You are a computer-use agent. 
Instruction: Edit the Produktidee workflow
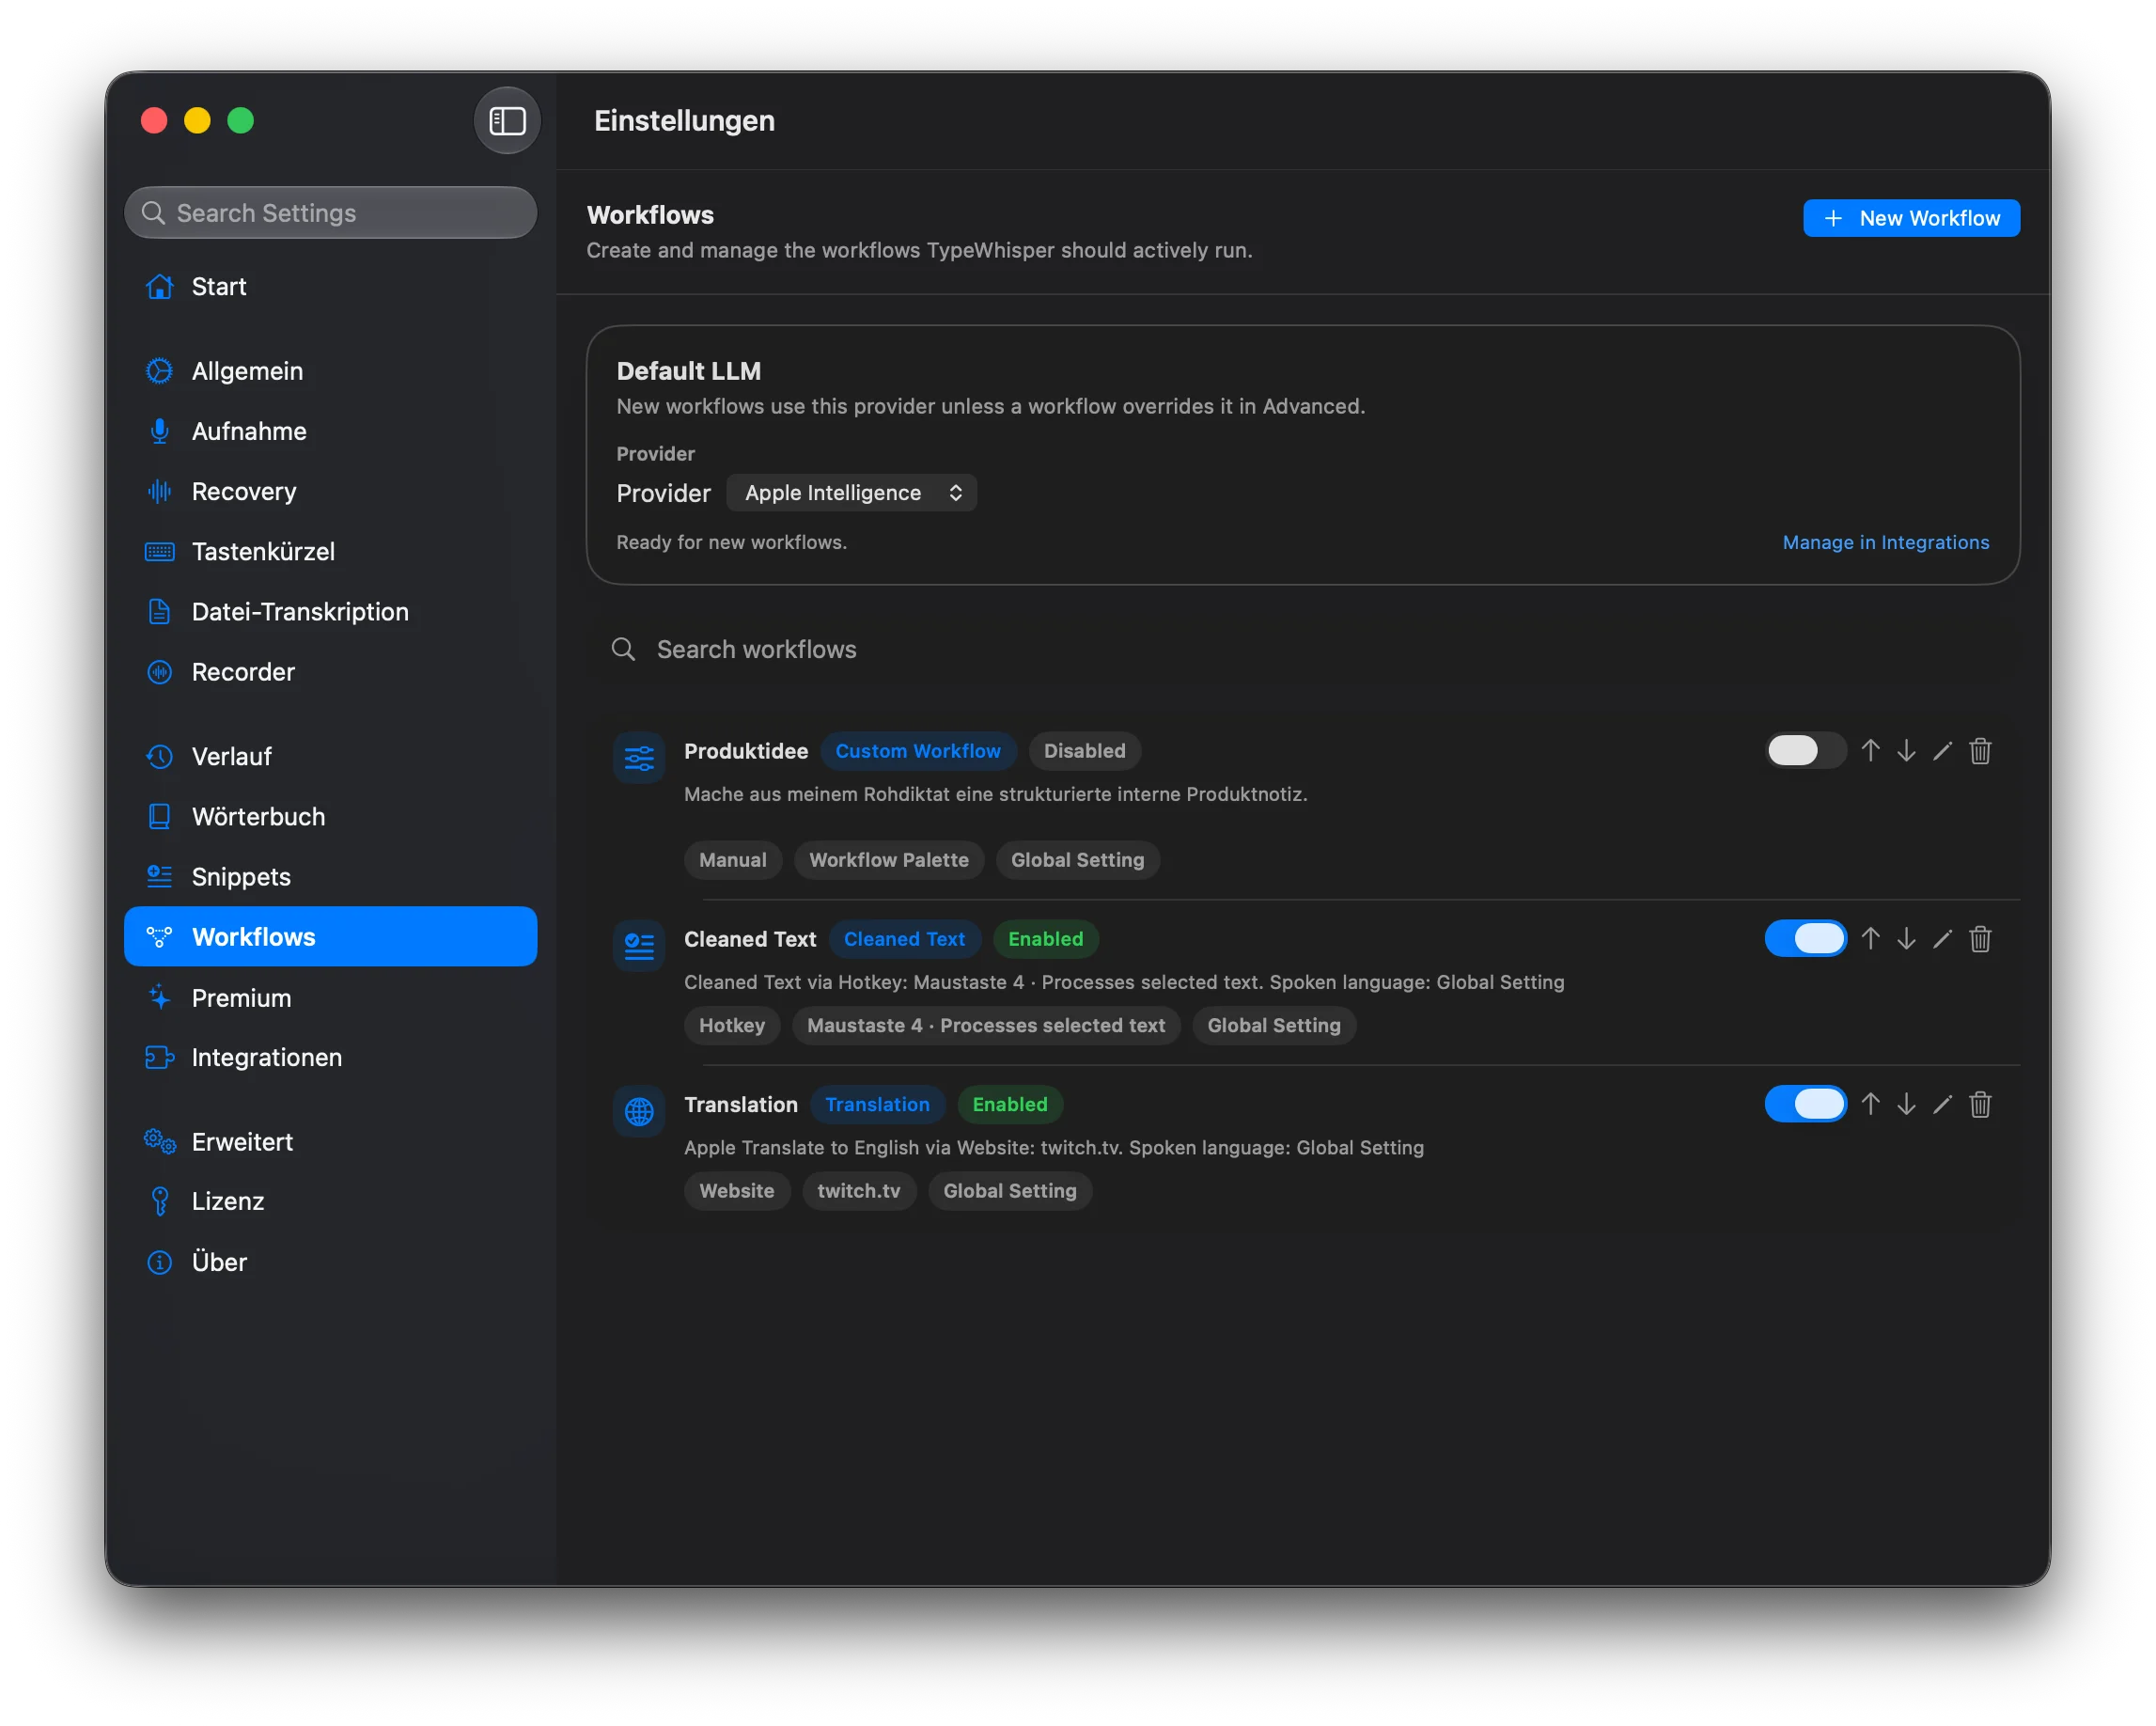[x=1942, y=751]
